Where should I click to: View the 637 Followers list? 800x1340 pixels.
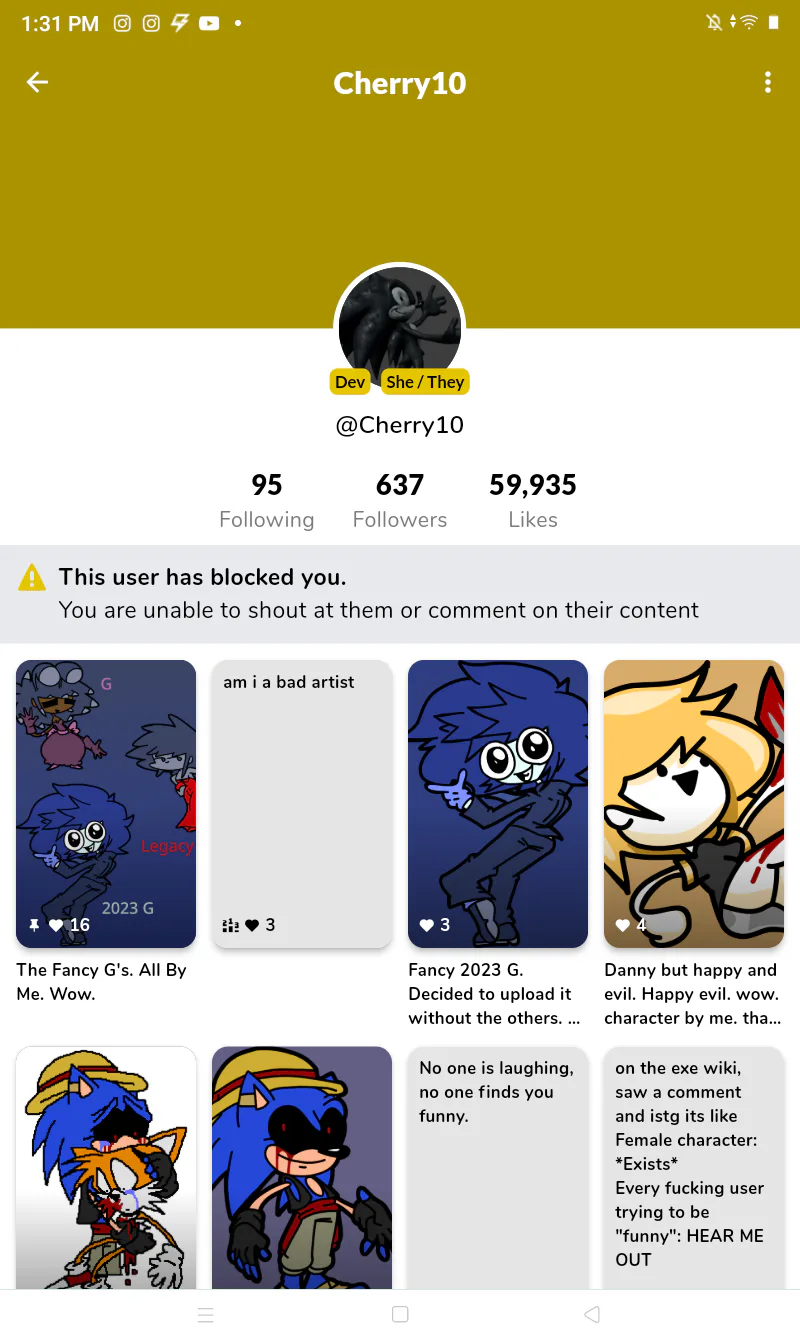click(400, 501)
